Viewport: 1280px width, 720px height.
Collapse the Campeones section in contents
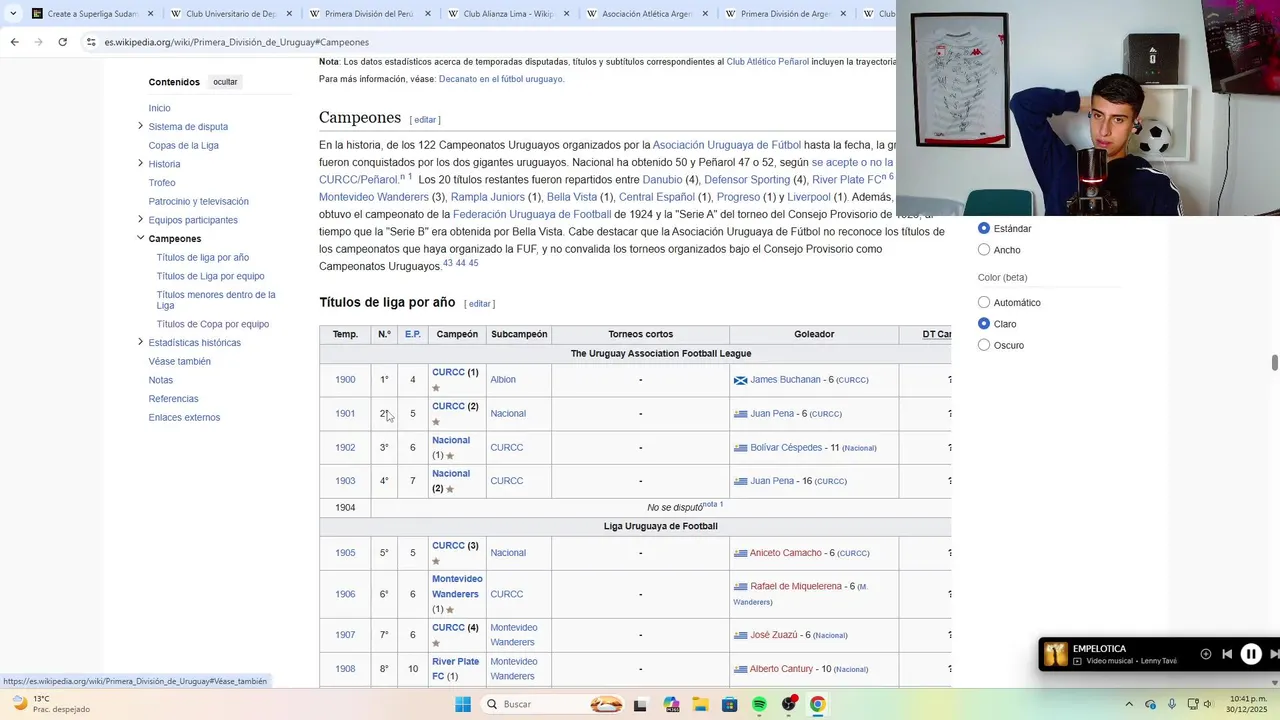140,238
